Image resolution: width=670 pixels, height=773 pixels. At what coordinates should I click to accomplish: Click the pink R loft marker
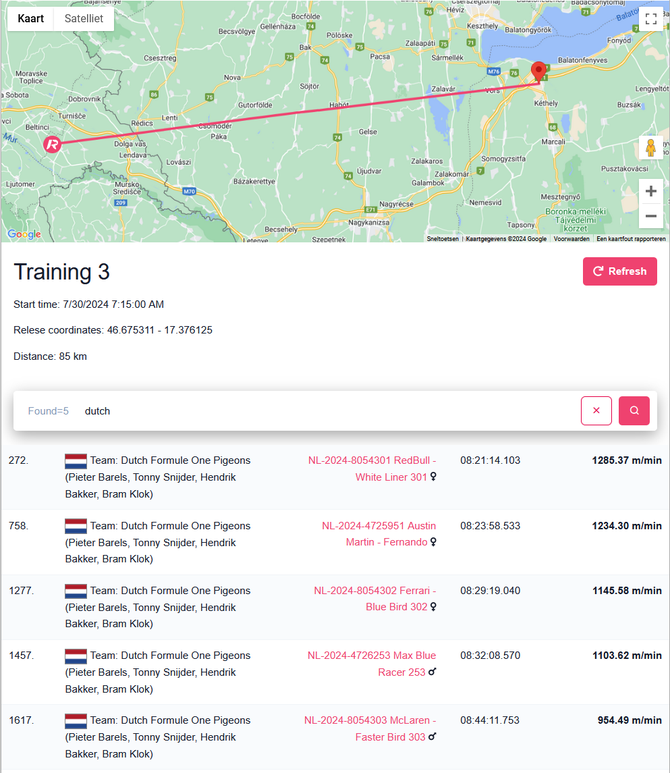tap(52, 144)
